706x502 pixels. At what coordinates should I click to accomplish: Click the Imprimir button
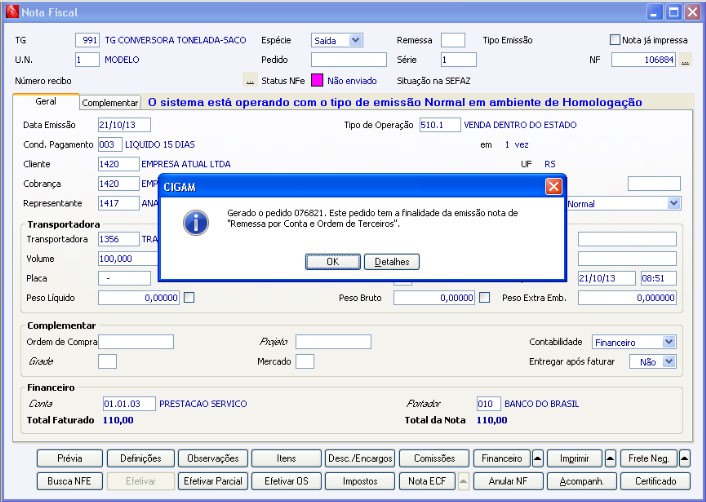[x=575, y=458]
